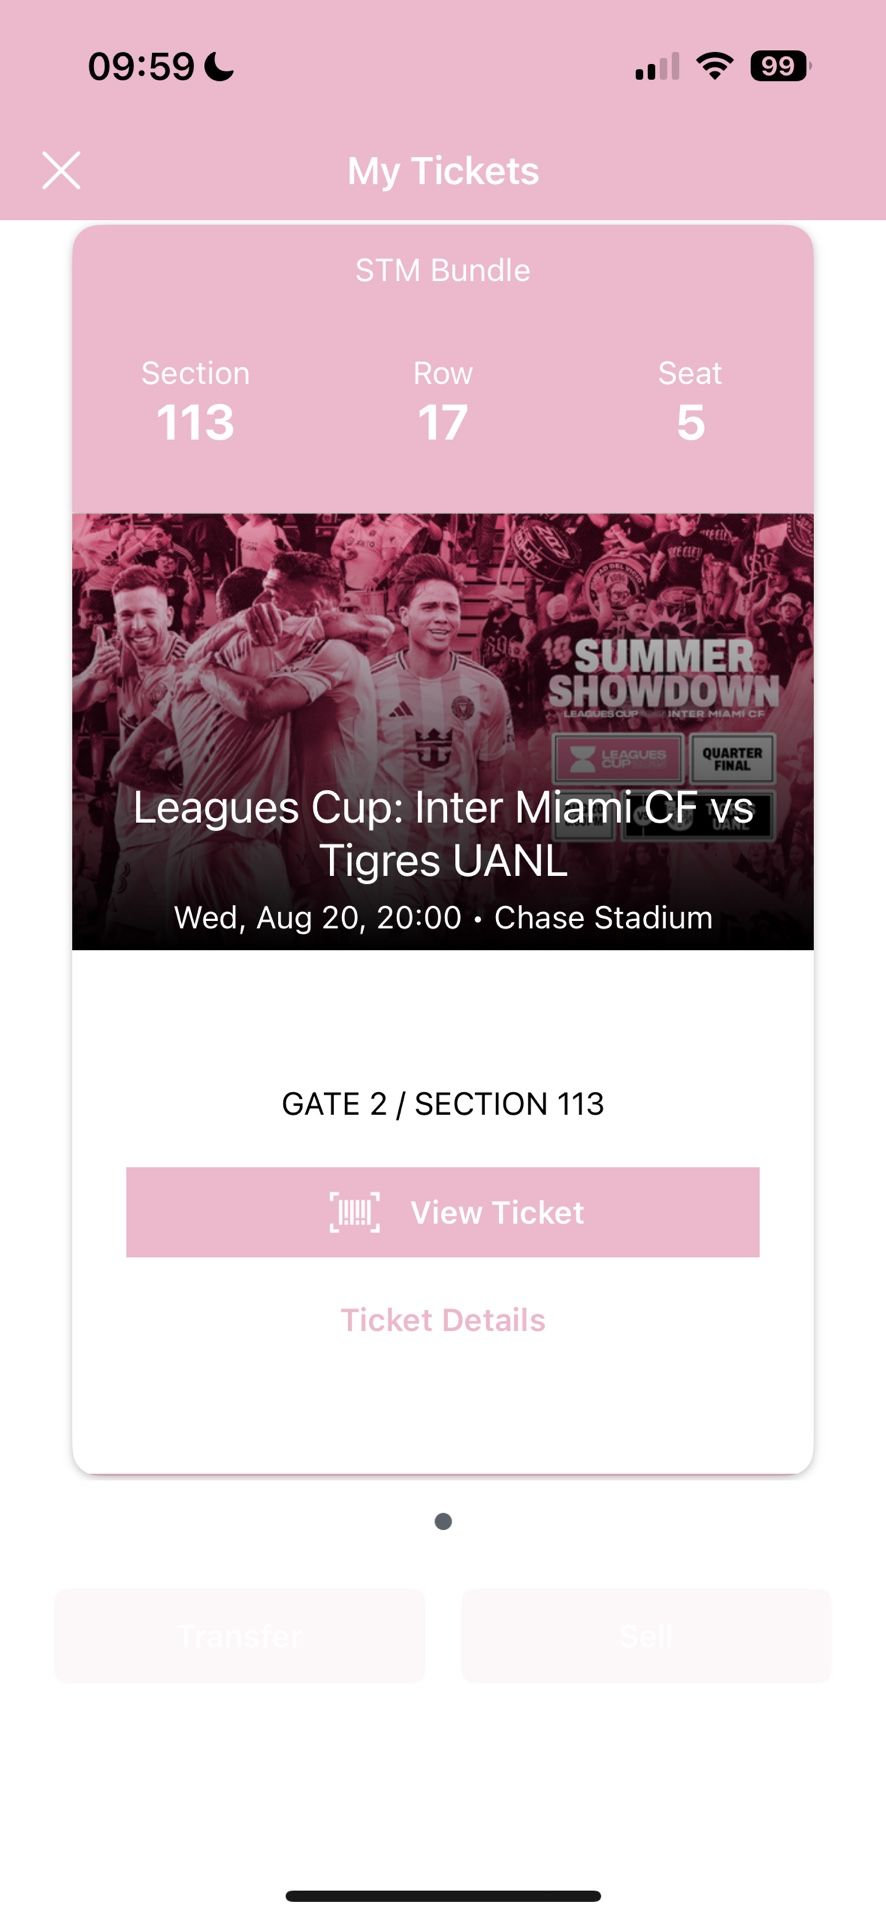Tap the disabled Sell button
886x1920 pixels.
[645, 1635]
